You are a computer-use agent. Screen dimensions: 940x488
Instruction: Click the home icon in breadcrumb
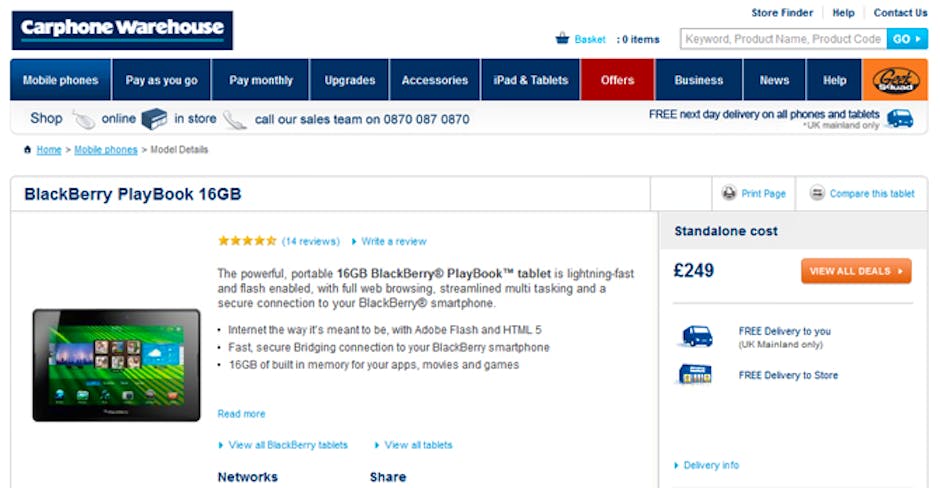click(27, 150)
